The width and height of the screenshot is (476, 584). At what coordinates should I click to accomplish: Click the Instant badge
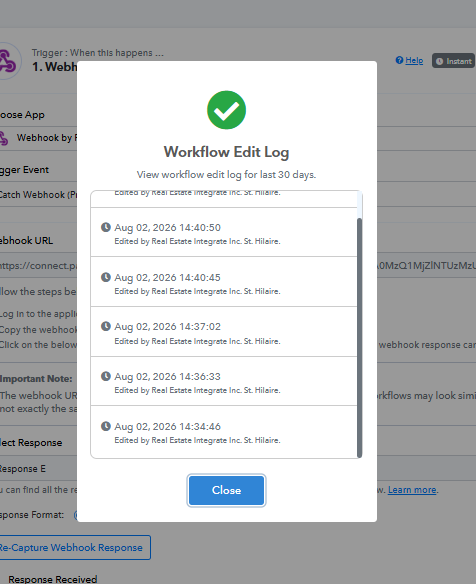point(453,61)
